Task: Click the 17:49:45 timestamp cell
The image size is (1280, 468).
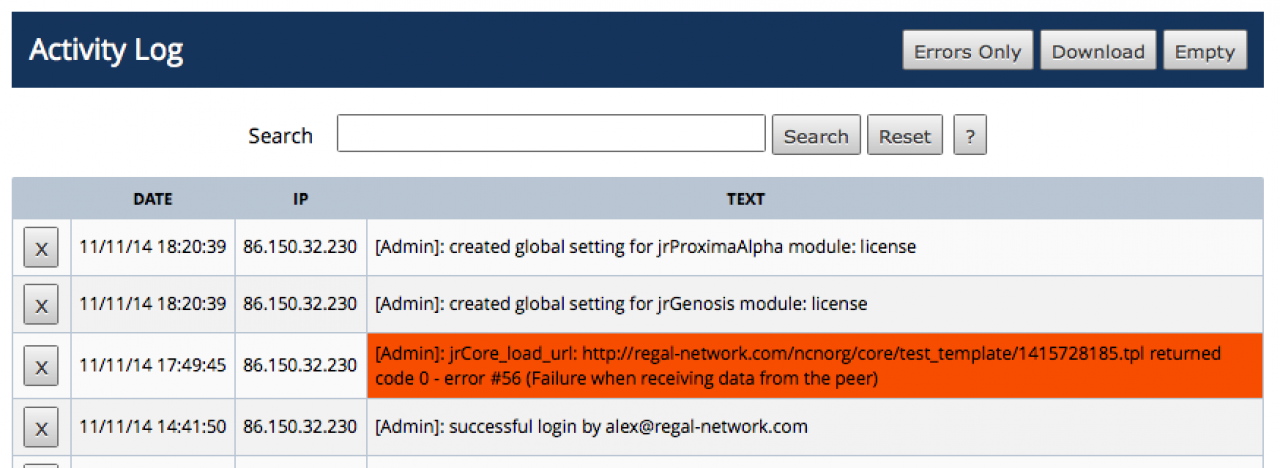Action: (153, 366)
